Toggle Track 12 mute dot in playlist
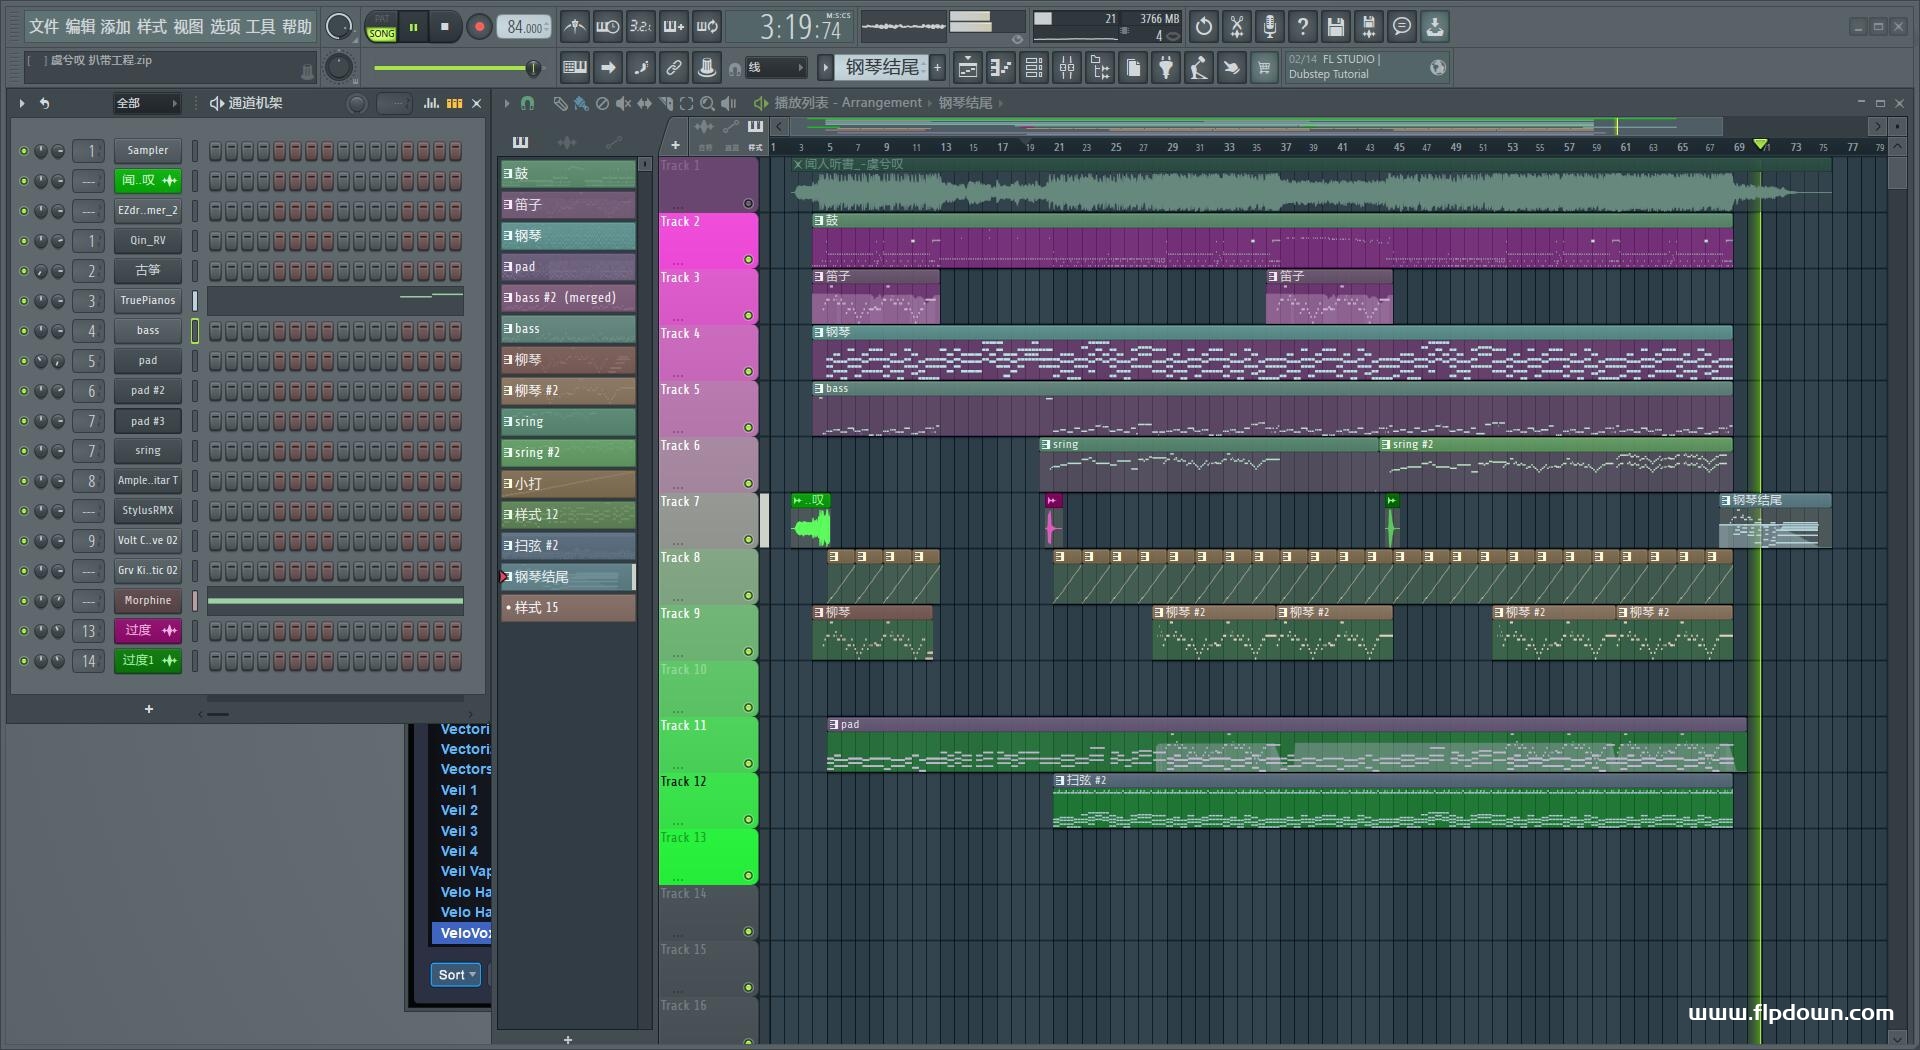Screen dimensions: 1920x1050 pyautogui.click(x=748, y=820)
